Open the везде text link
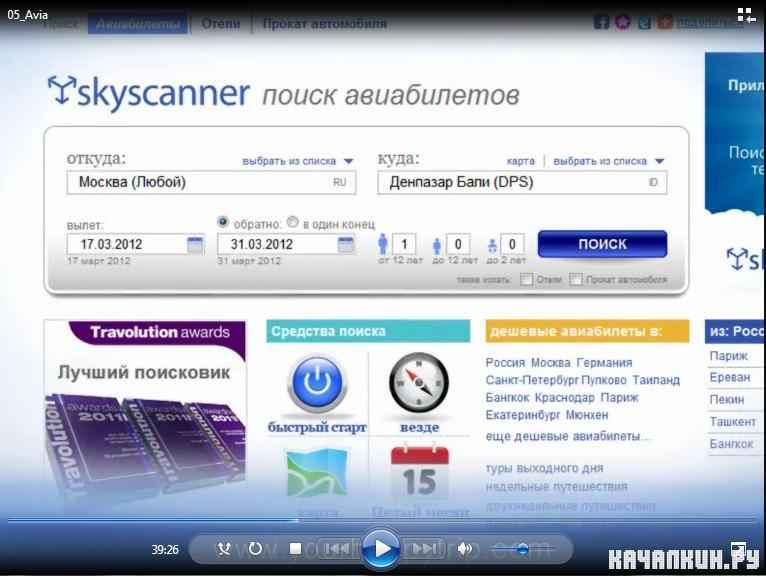This screenshot has height=576, width=766. pos(419,427)
